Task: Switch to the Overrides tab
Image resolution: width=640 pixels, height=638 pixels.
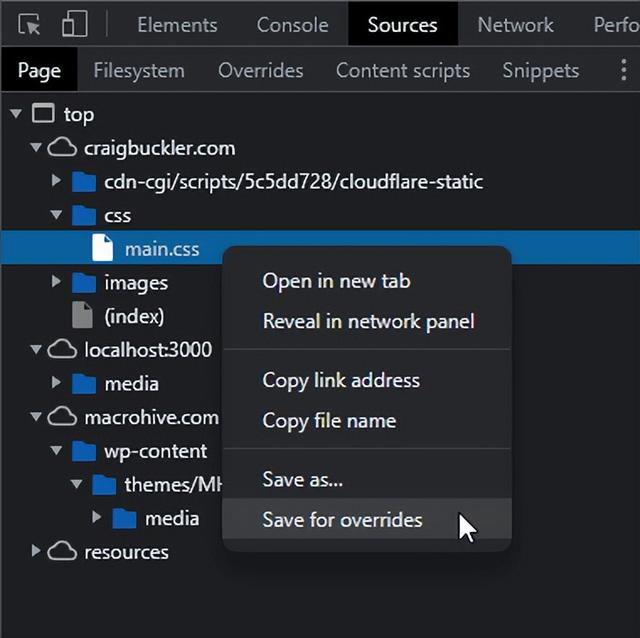Action: point(261,70)
